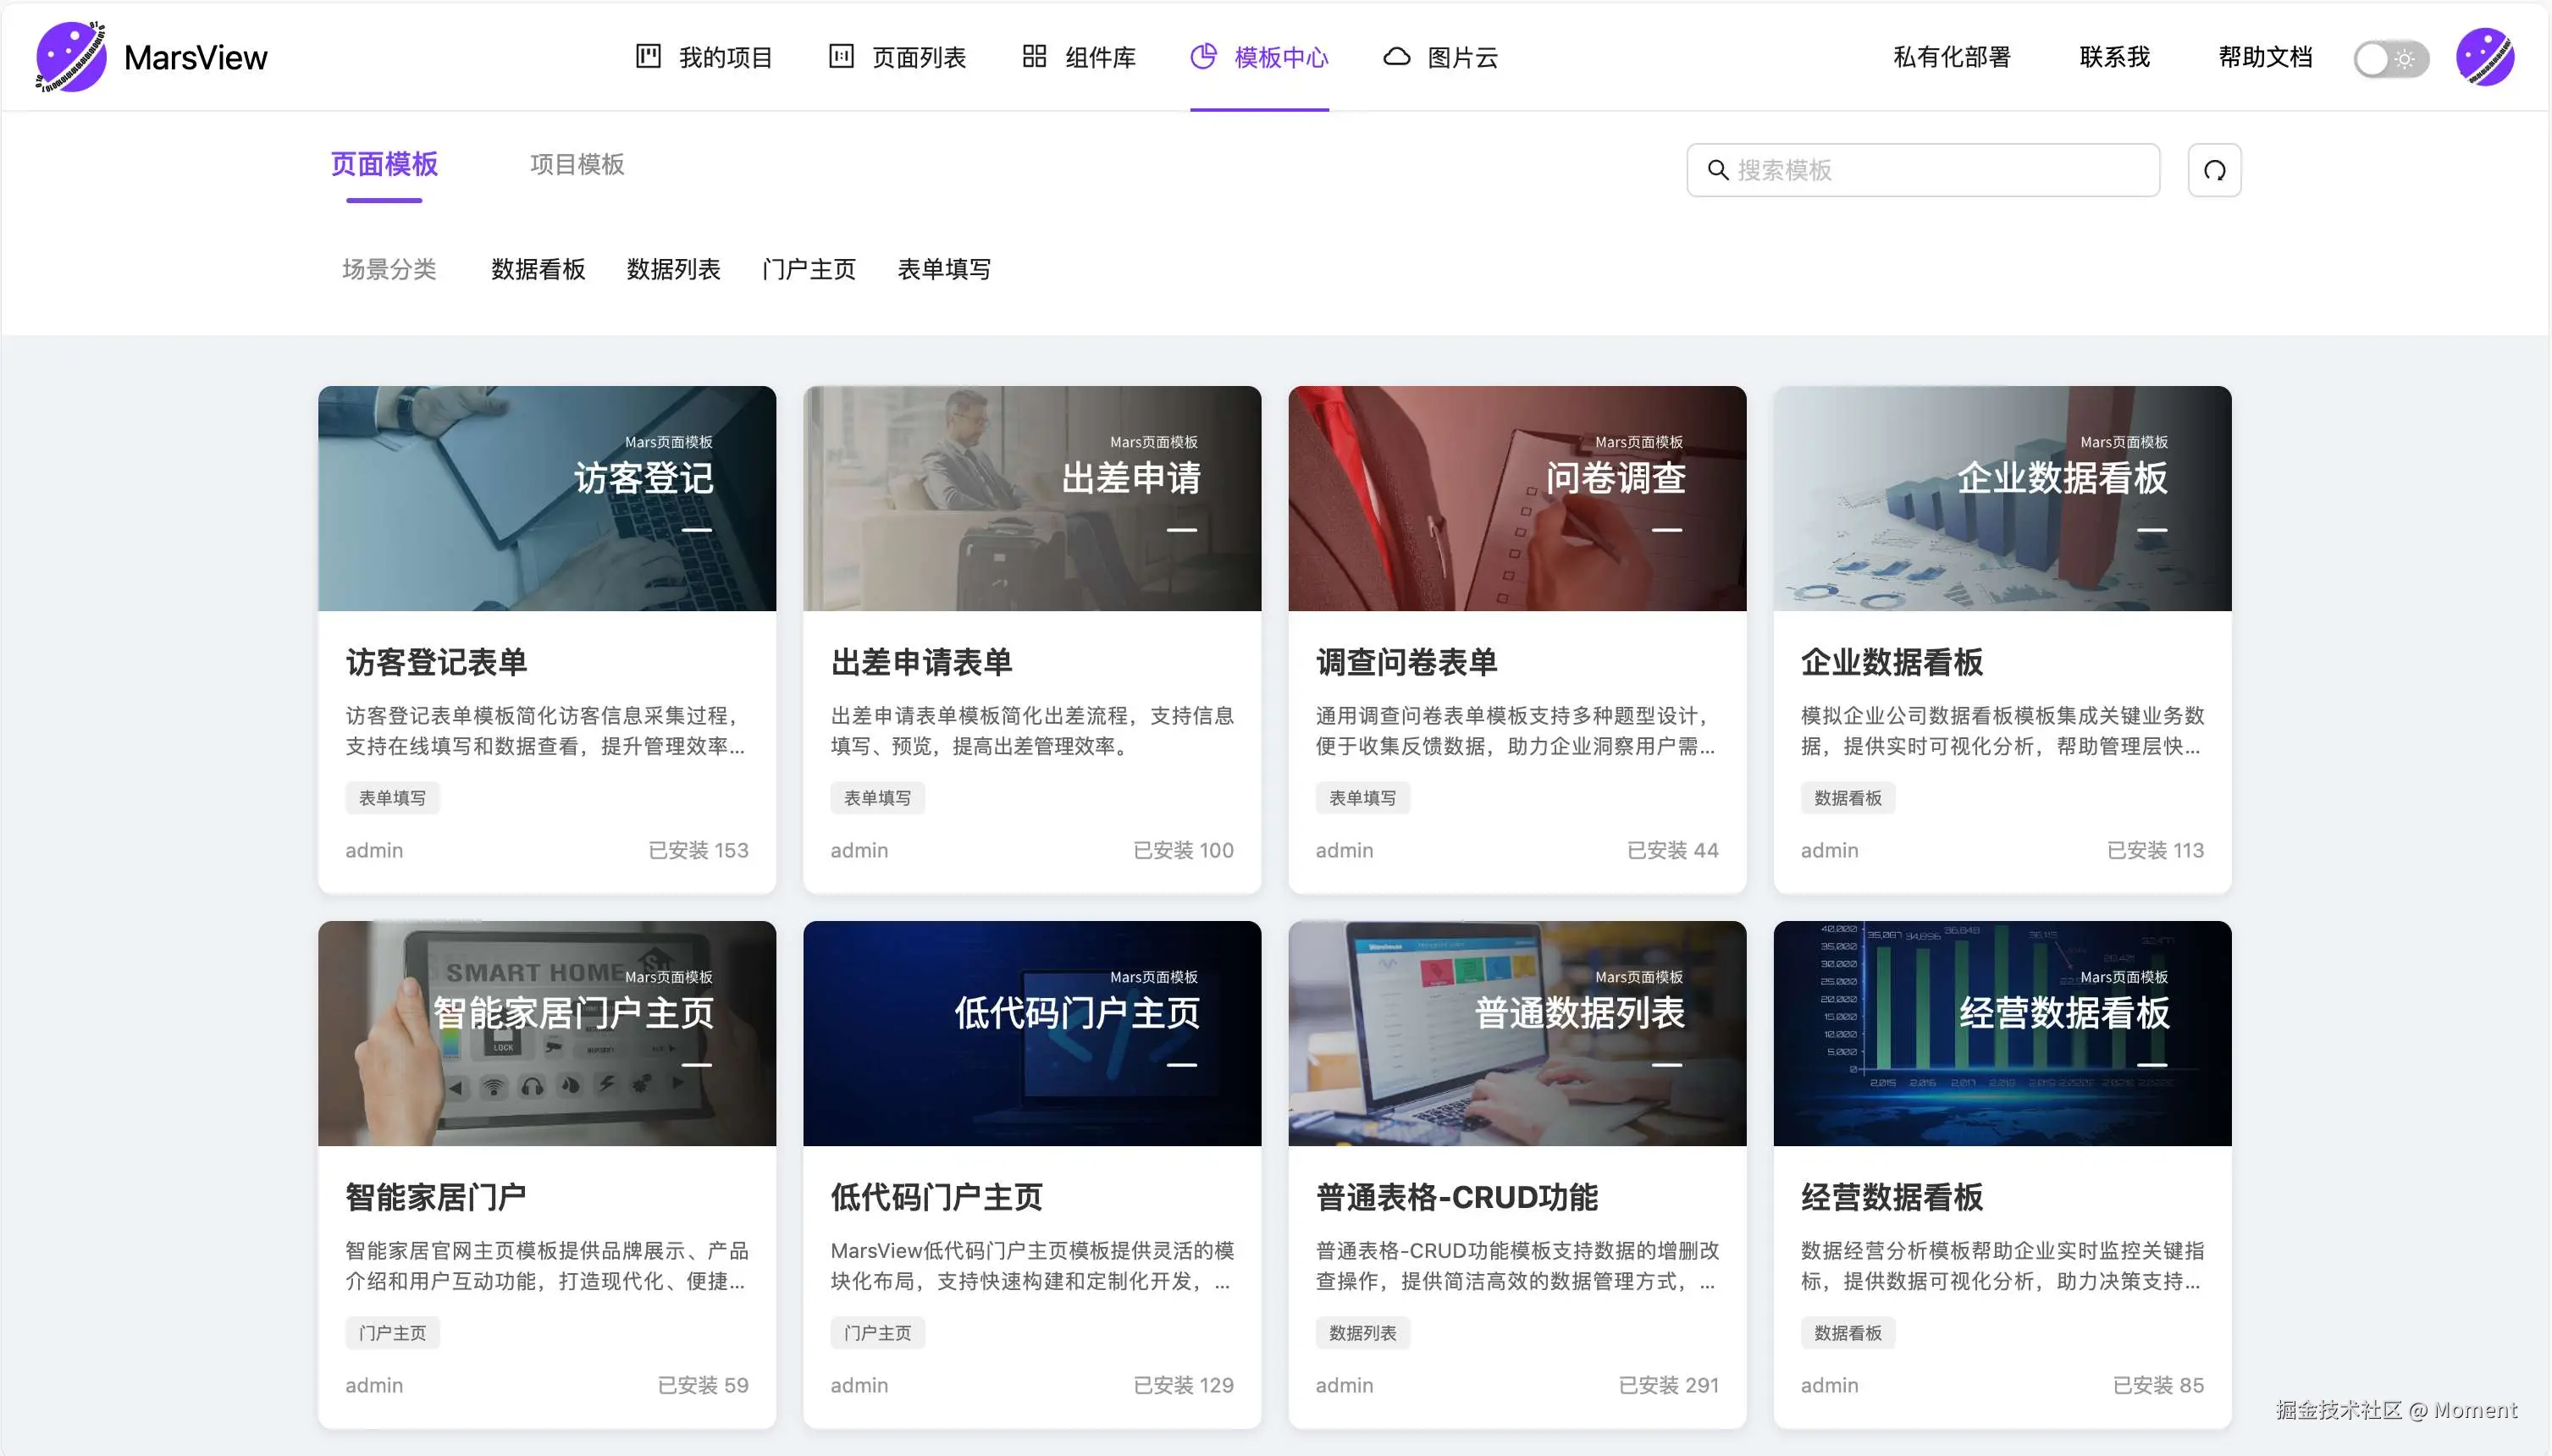Open the user avatar in top right
The width and height of the screenshot is (2552, 1456).
coord(2484,57)
